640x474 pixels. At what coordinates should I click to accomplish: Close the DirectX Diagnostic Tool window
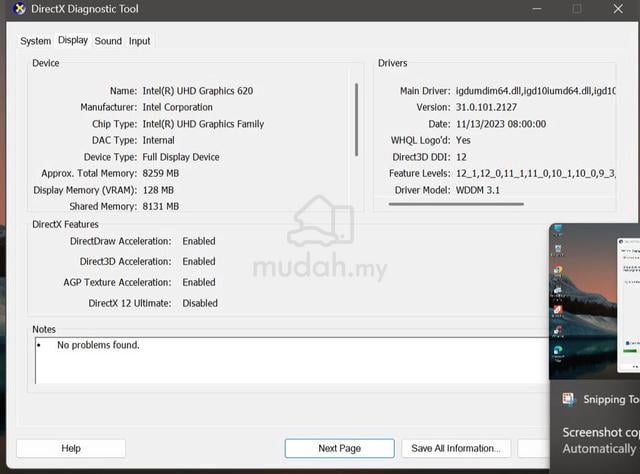pos(618,9)
